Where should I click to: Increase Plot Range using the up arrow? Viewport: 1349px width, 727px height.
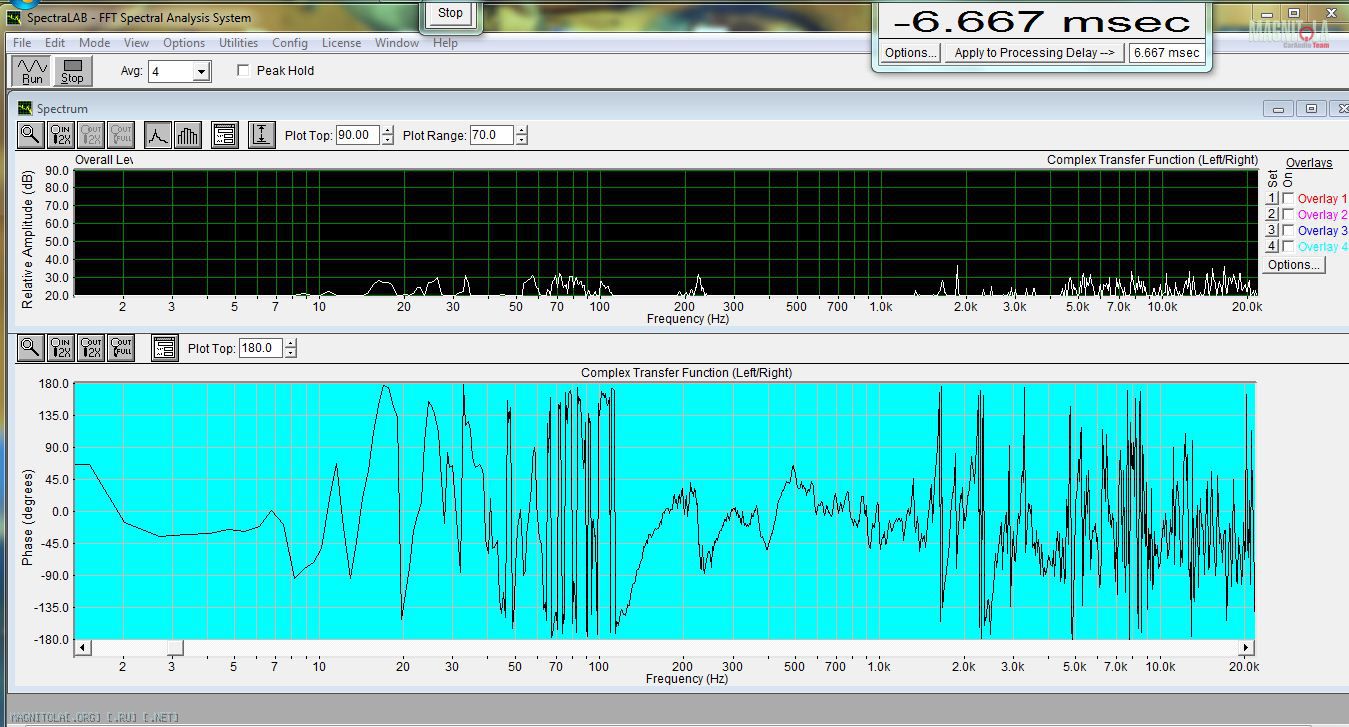521,131
